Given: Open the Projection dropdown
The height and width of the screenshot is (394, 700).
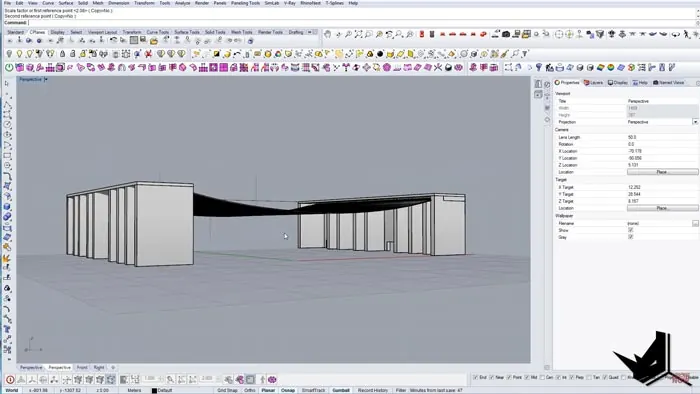Looking at the screenshot, I should [695, 122].
